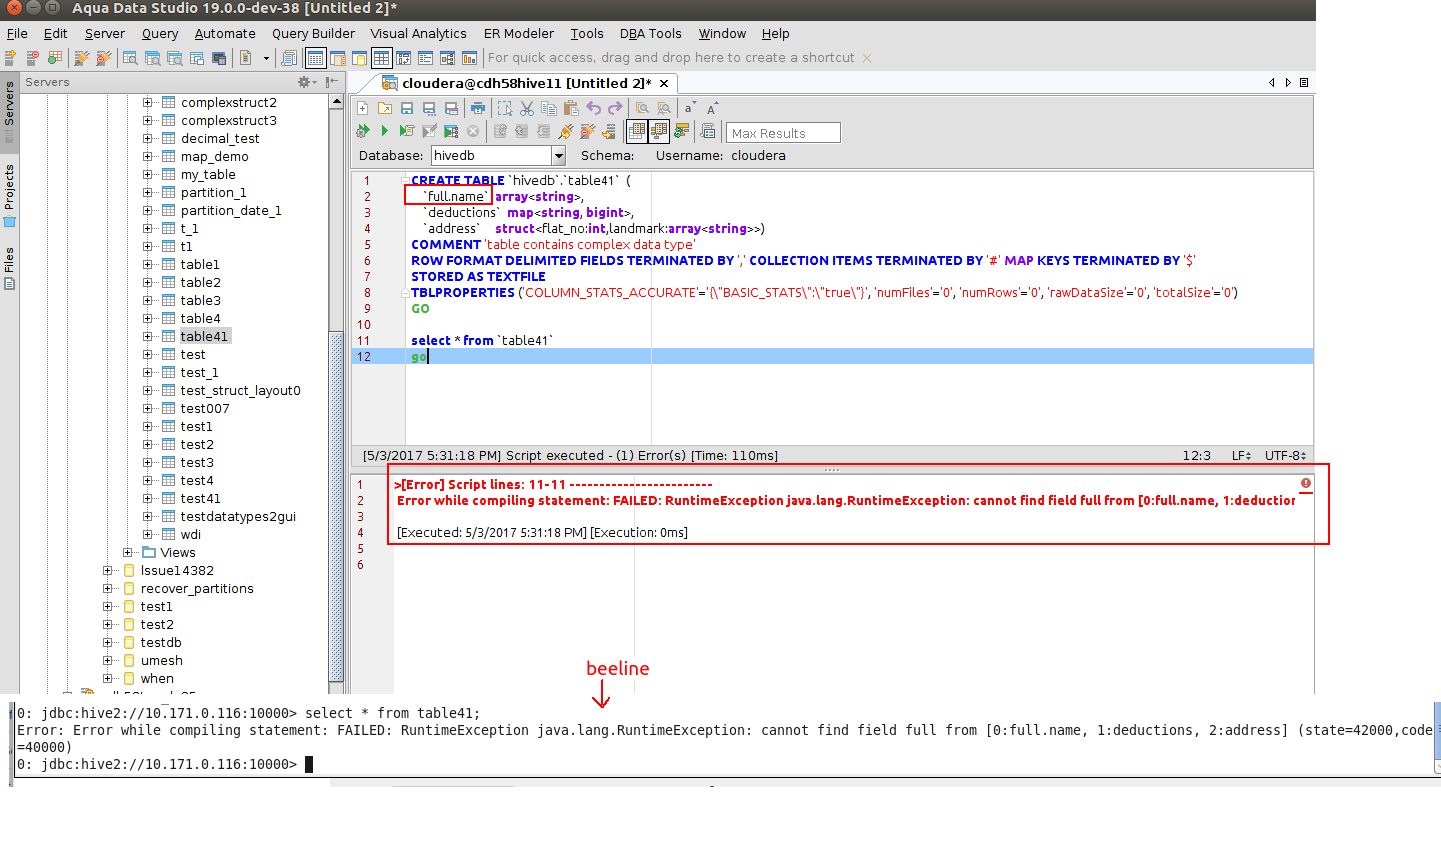Click the Copy icon in editor toolbar

(x=549, y=108)
